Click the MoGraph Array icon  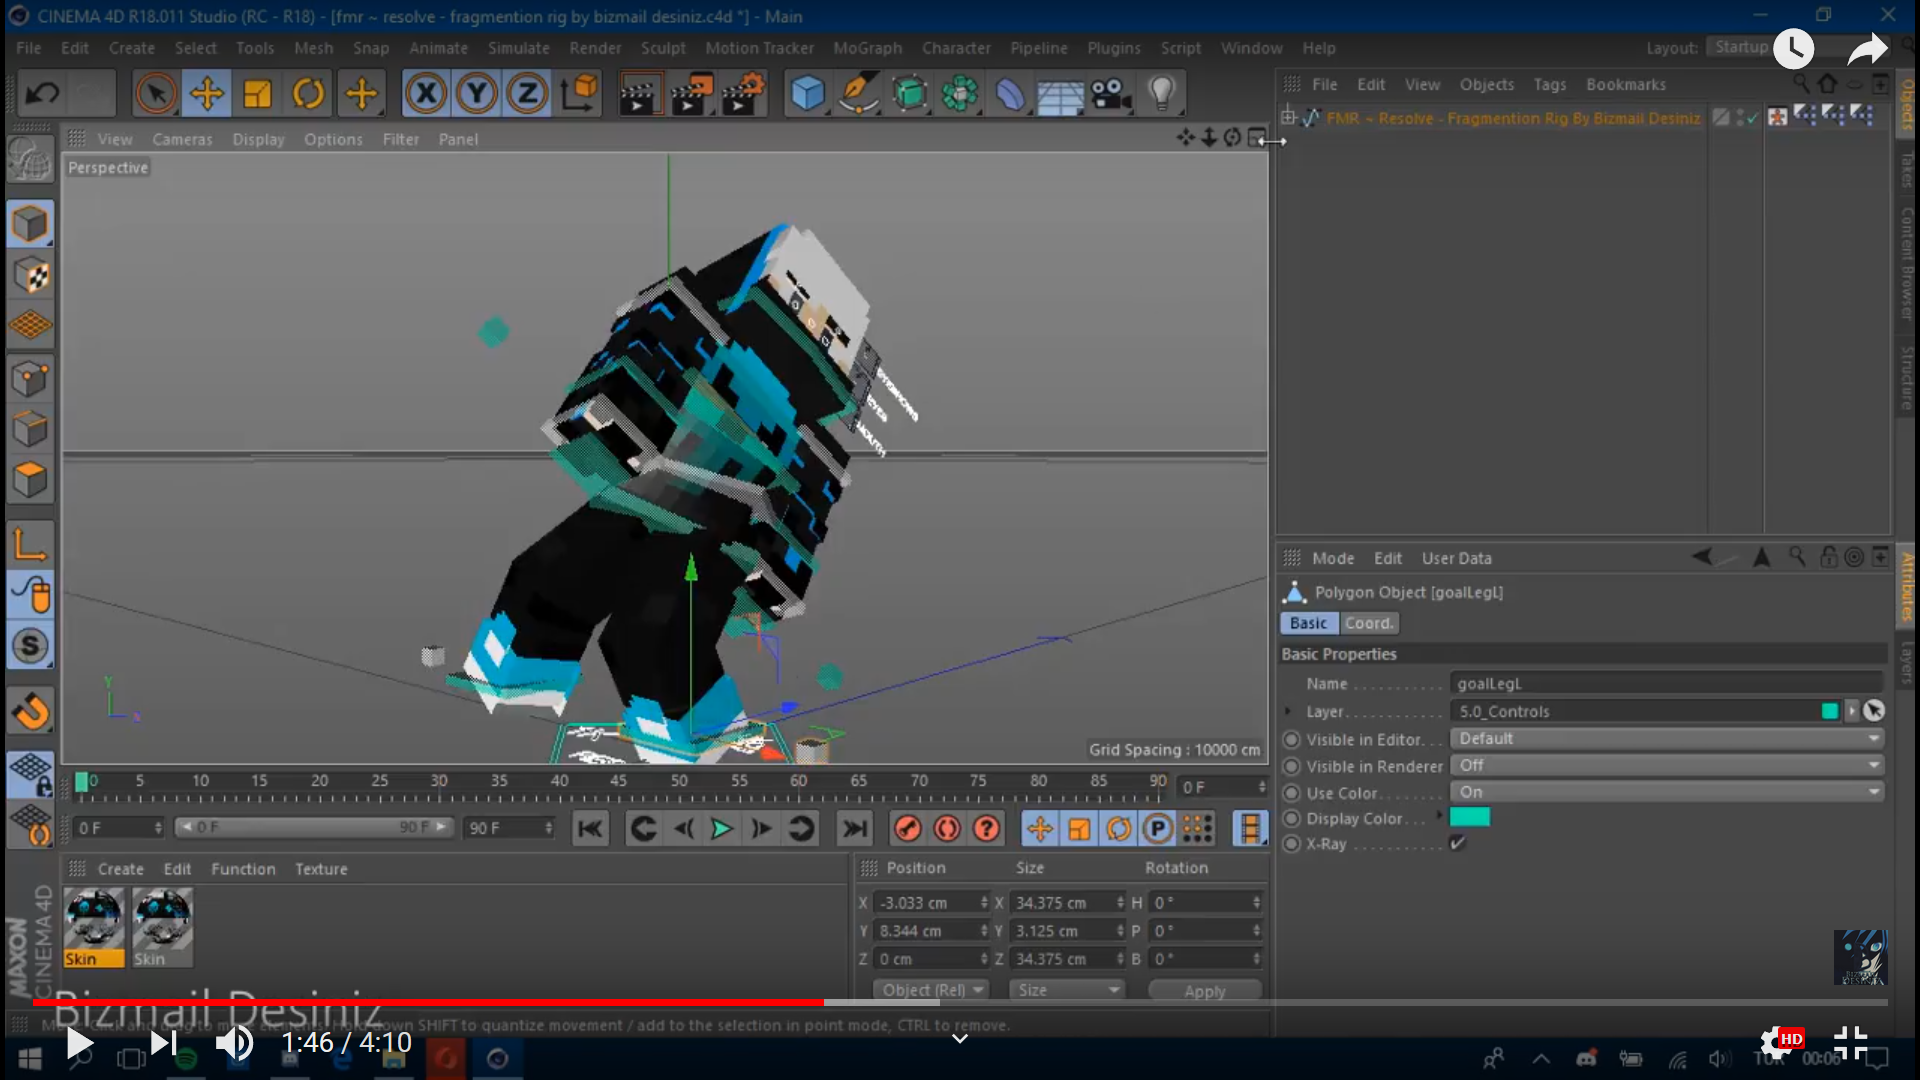(x=960, y=94)
